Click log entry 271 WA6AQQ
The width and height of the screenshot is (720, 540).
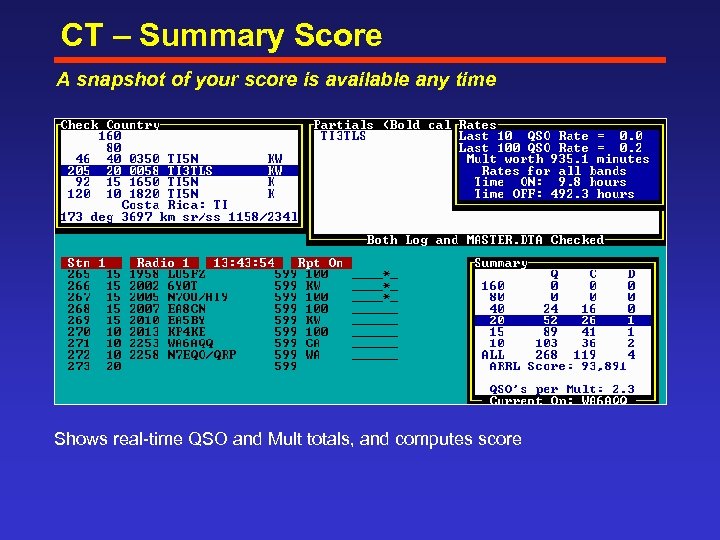point(232,343)
